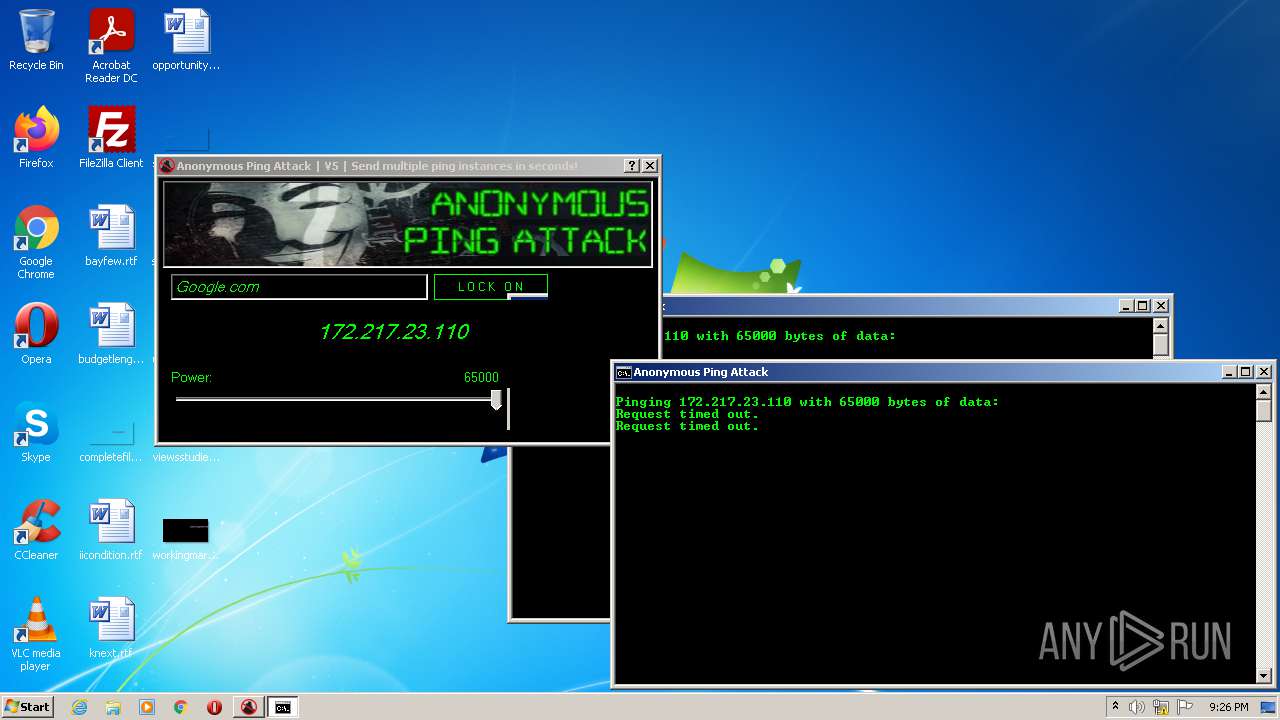Open knext.rtf document icon
Image resolution: width=1280 pixels, height=720 pixels.
tap(111, 628)
